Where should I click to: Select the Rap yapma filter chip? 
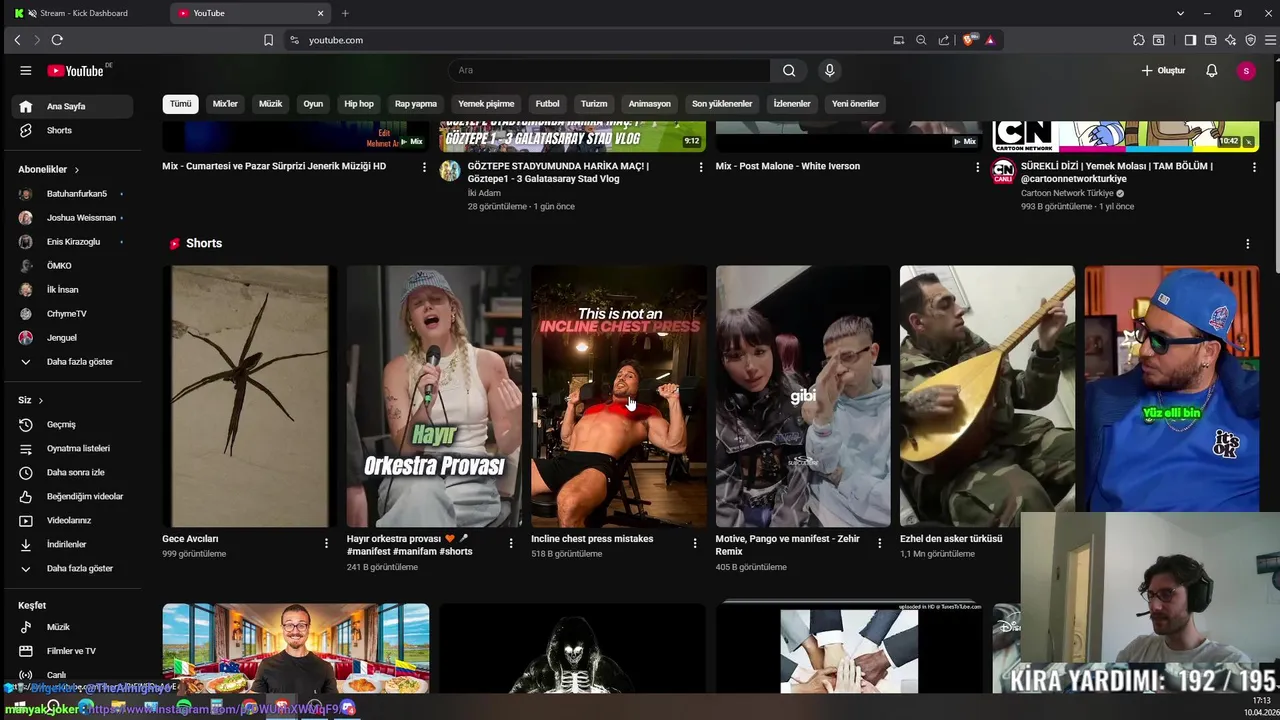416,104
